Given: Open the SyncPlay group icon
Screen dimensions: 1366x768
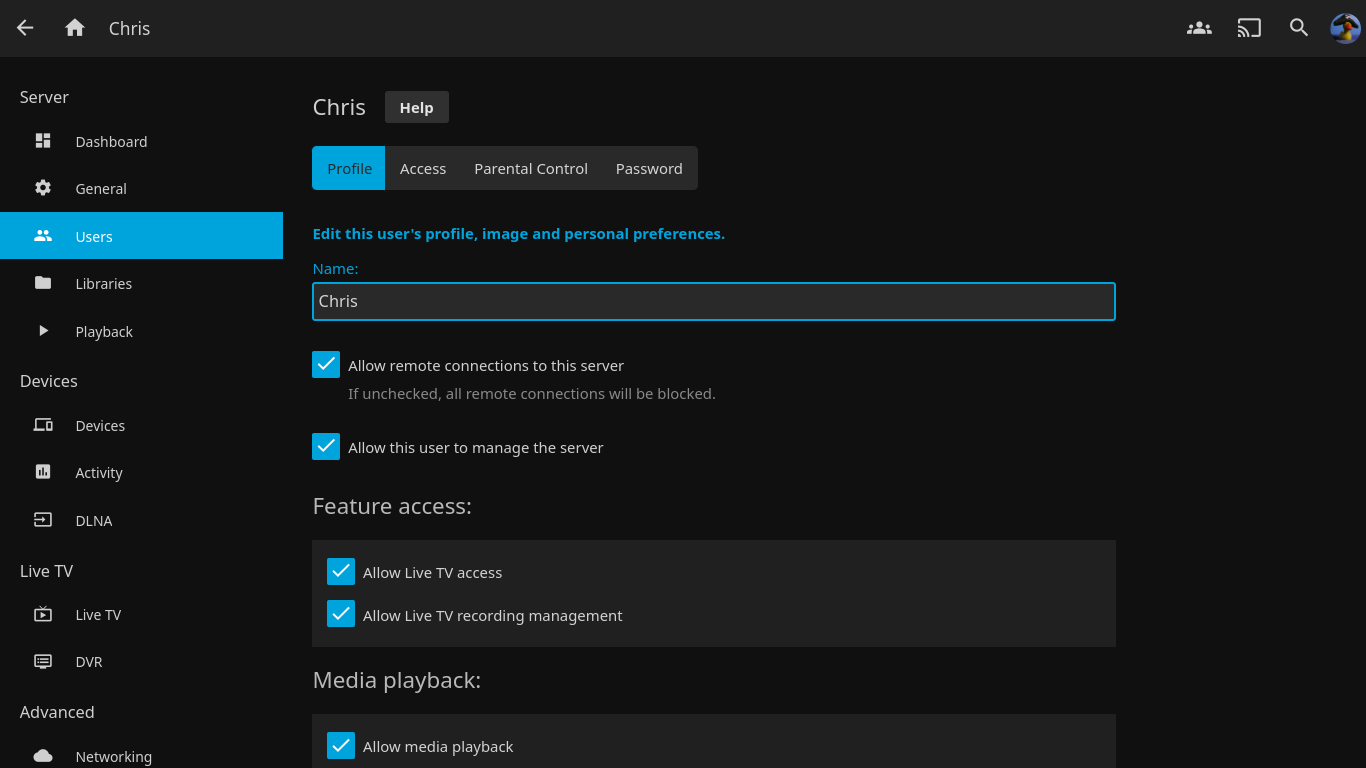Looking at the screenshot, I should click(1199, 28).
